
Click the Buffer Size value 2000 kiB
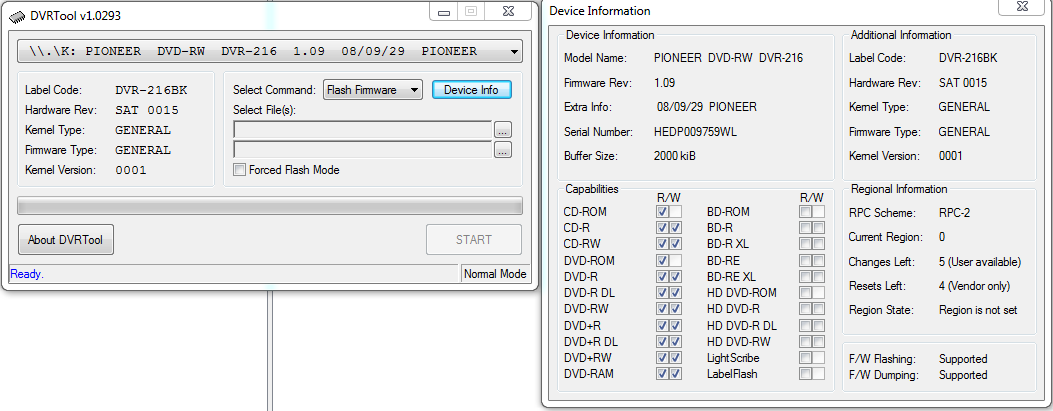[x=674, y=156]
